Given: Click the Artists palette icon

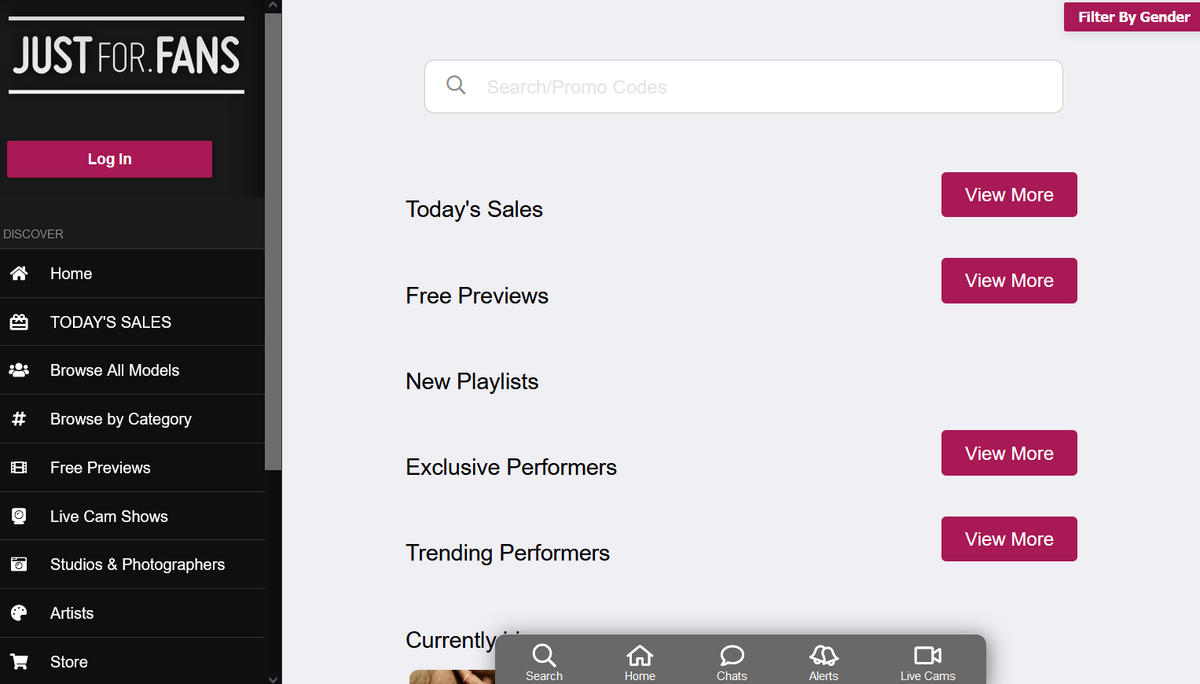Looking at the screenshot, I should click(19, 613).
